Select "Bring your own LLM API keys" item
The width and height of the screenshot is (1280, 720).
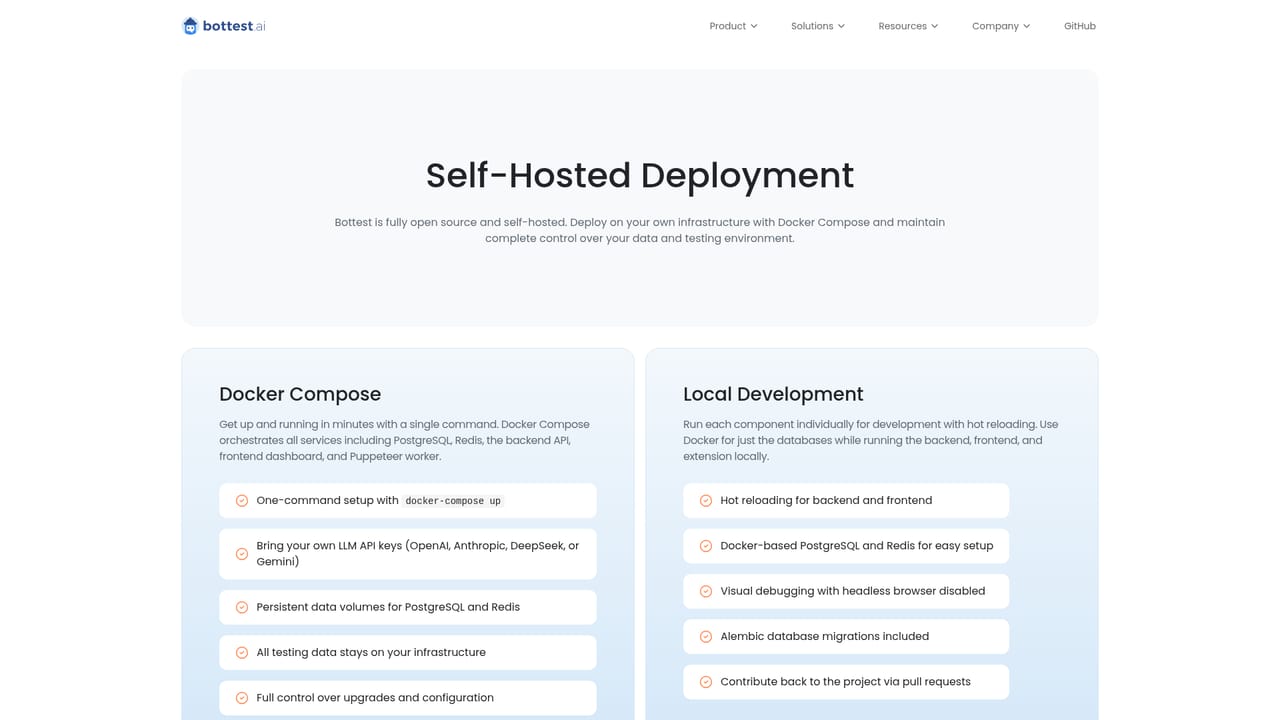(x=408, y=554)
